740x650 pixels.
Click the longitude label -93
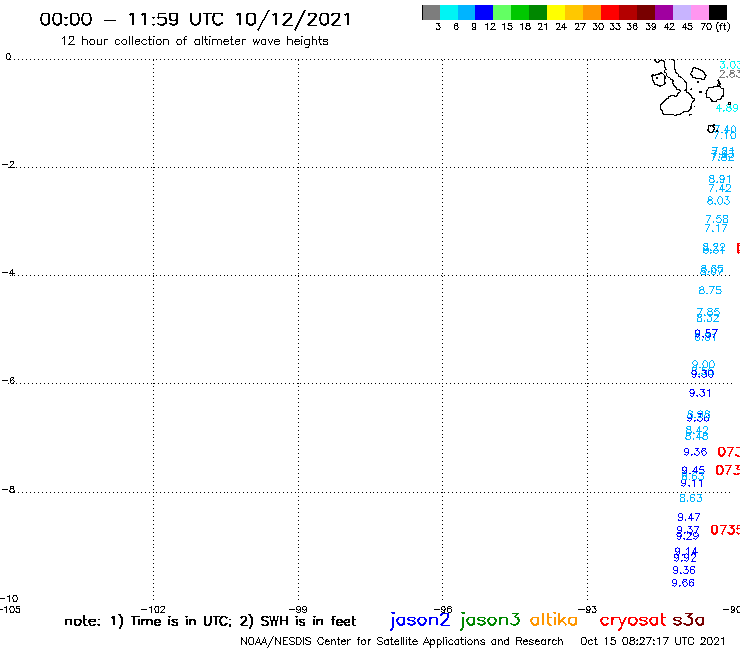[x=588, y=609]
